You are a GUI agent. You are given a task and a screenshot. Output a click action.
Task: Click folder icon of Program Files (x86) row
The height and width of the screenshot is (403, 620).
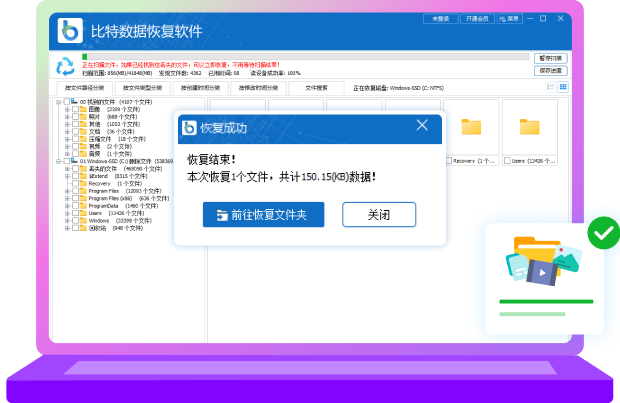[x=83, y=198]
